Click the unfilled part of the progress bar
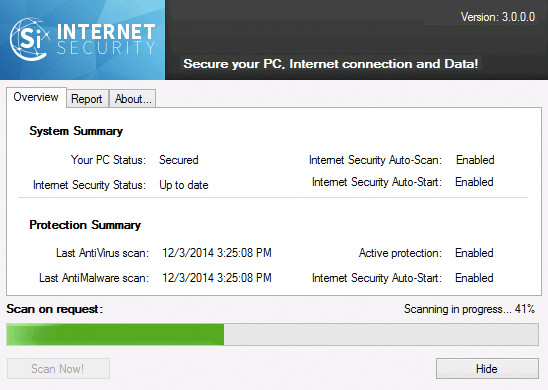Viewport: 548px width, 390px height. (381, 334)
